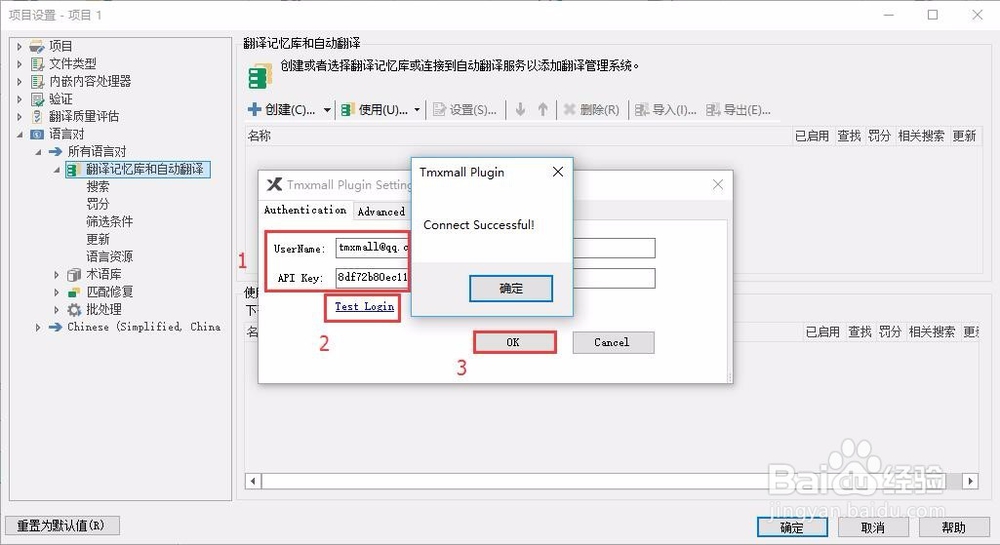The image size is (1000, 545).
Task: Click OK in Tmxmall Plugin Setting
Action: (514, 342)
